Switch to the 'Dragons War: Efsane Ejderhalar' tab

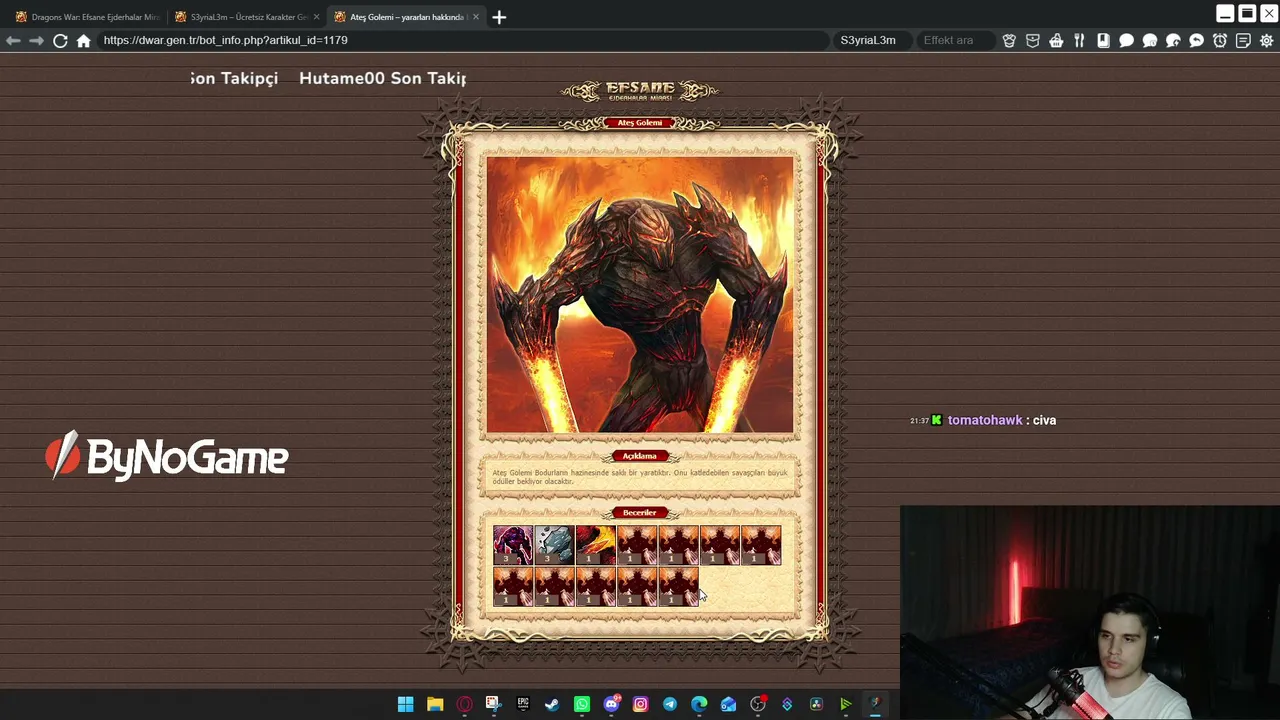[x=87, y=17]
